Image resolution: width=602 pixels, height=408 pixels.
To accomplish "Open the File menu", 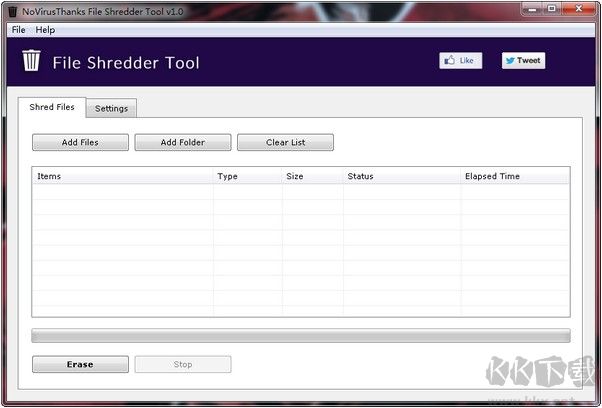I will coord(18,30).
